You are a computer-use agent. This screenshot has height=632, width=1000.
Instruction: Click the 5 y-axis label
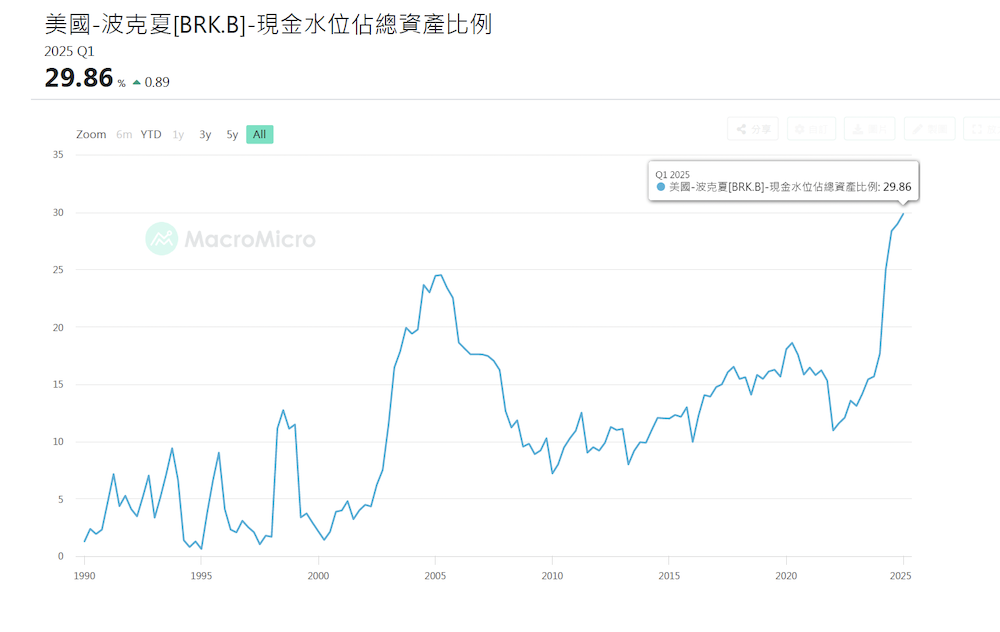pos(61,499)
